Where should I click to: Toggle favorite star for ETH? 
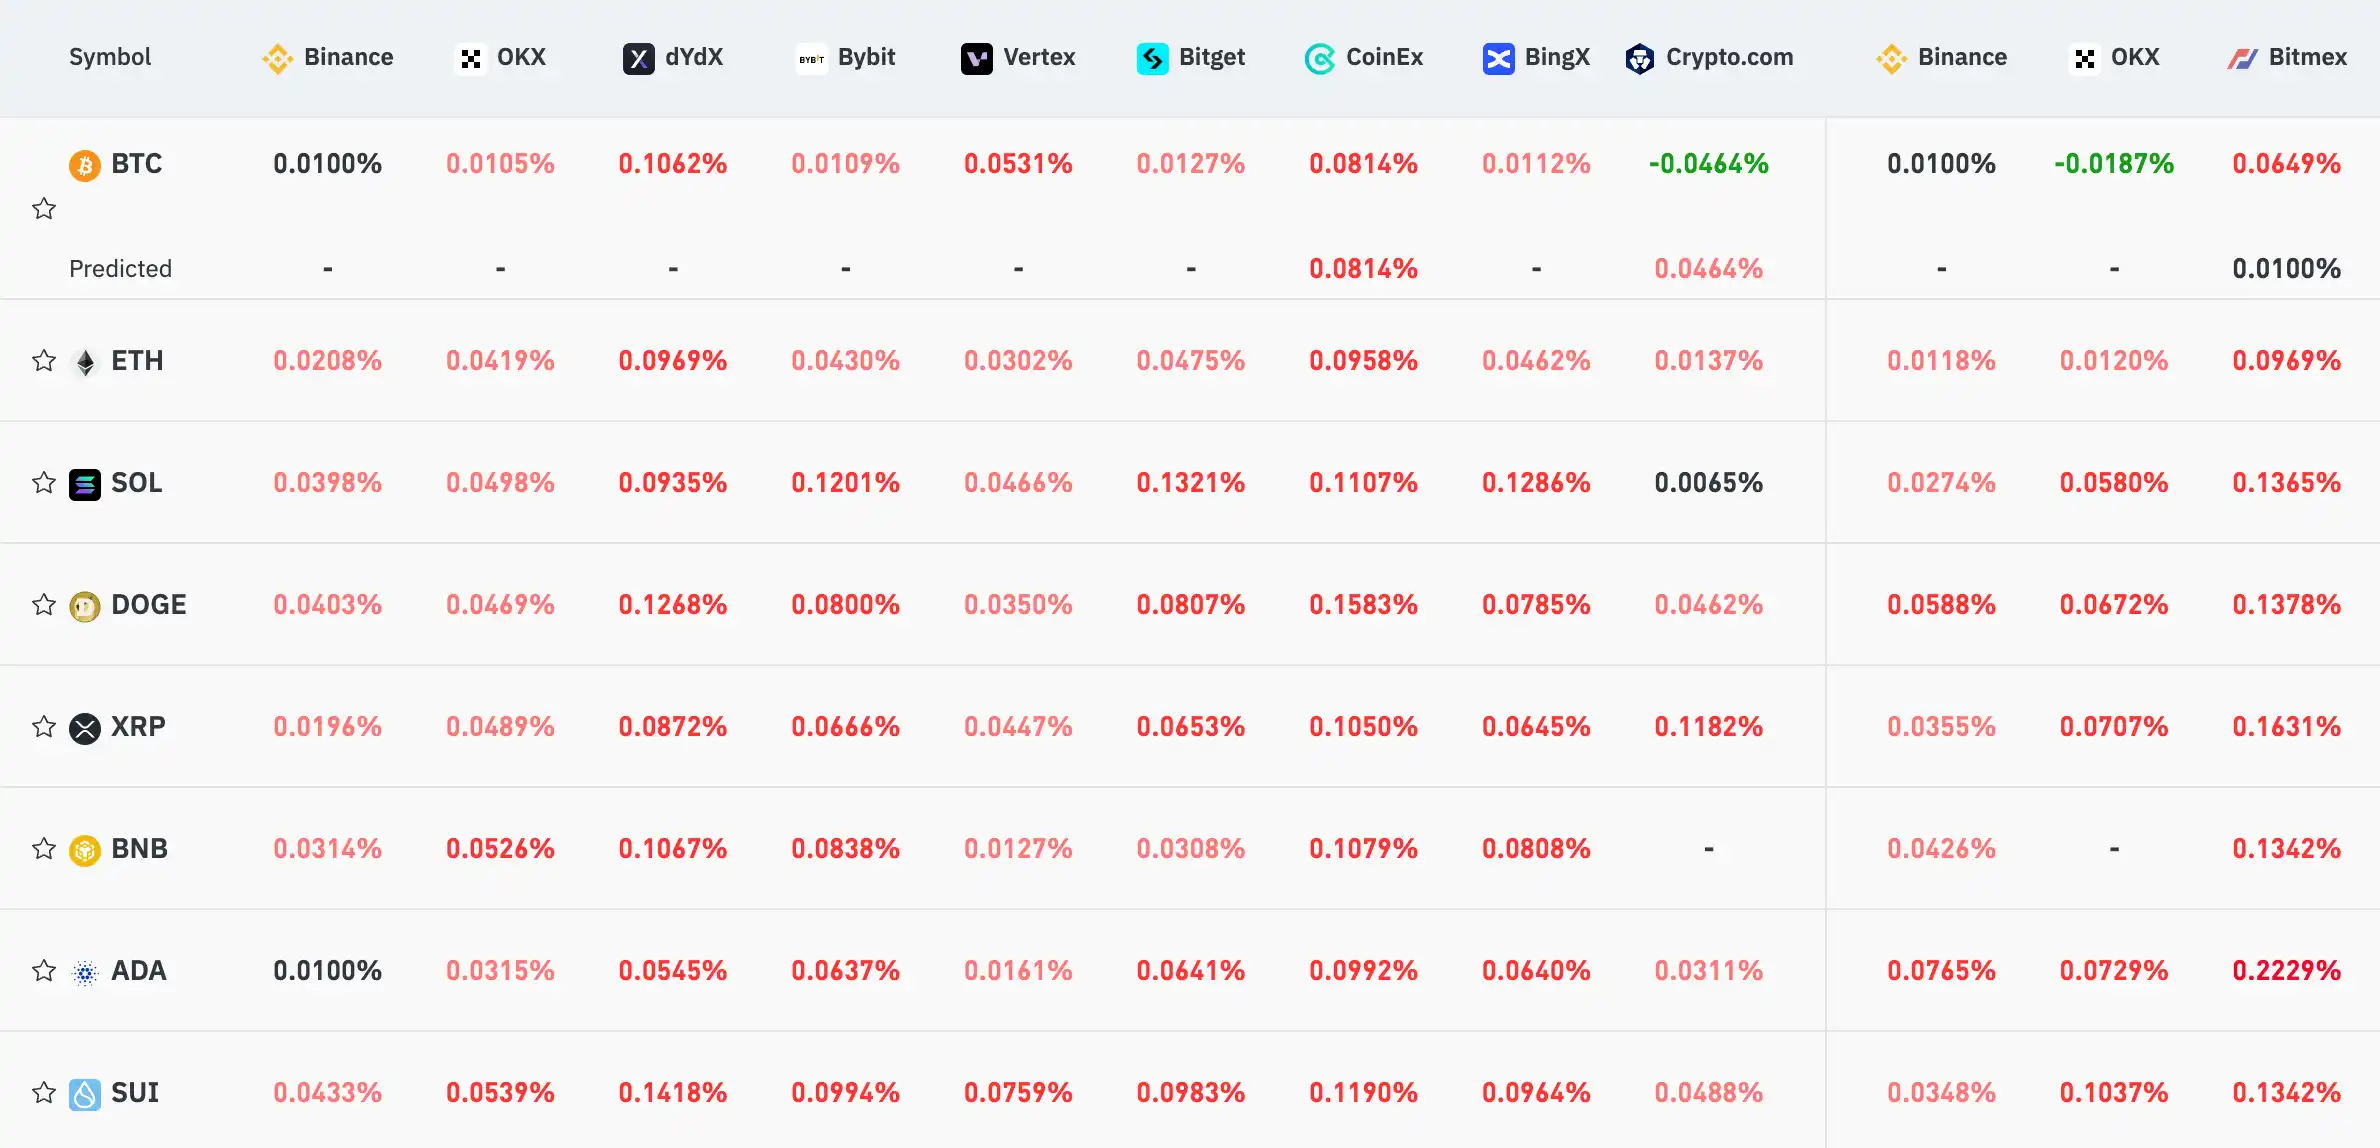point(44,361)
